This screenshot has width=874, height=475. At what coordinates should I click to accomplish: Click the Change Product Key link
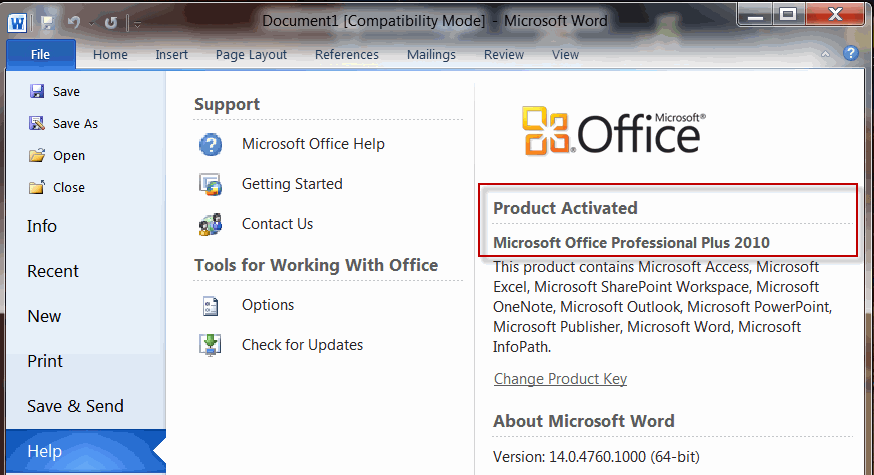click(560, 379)
